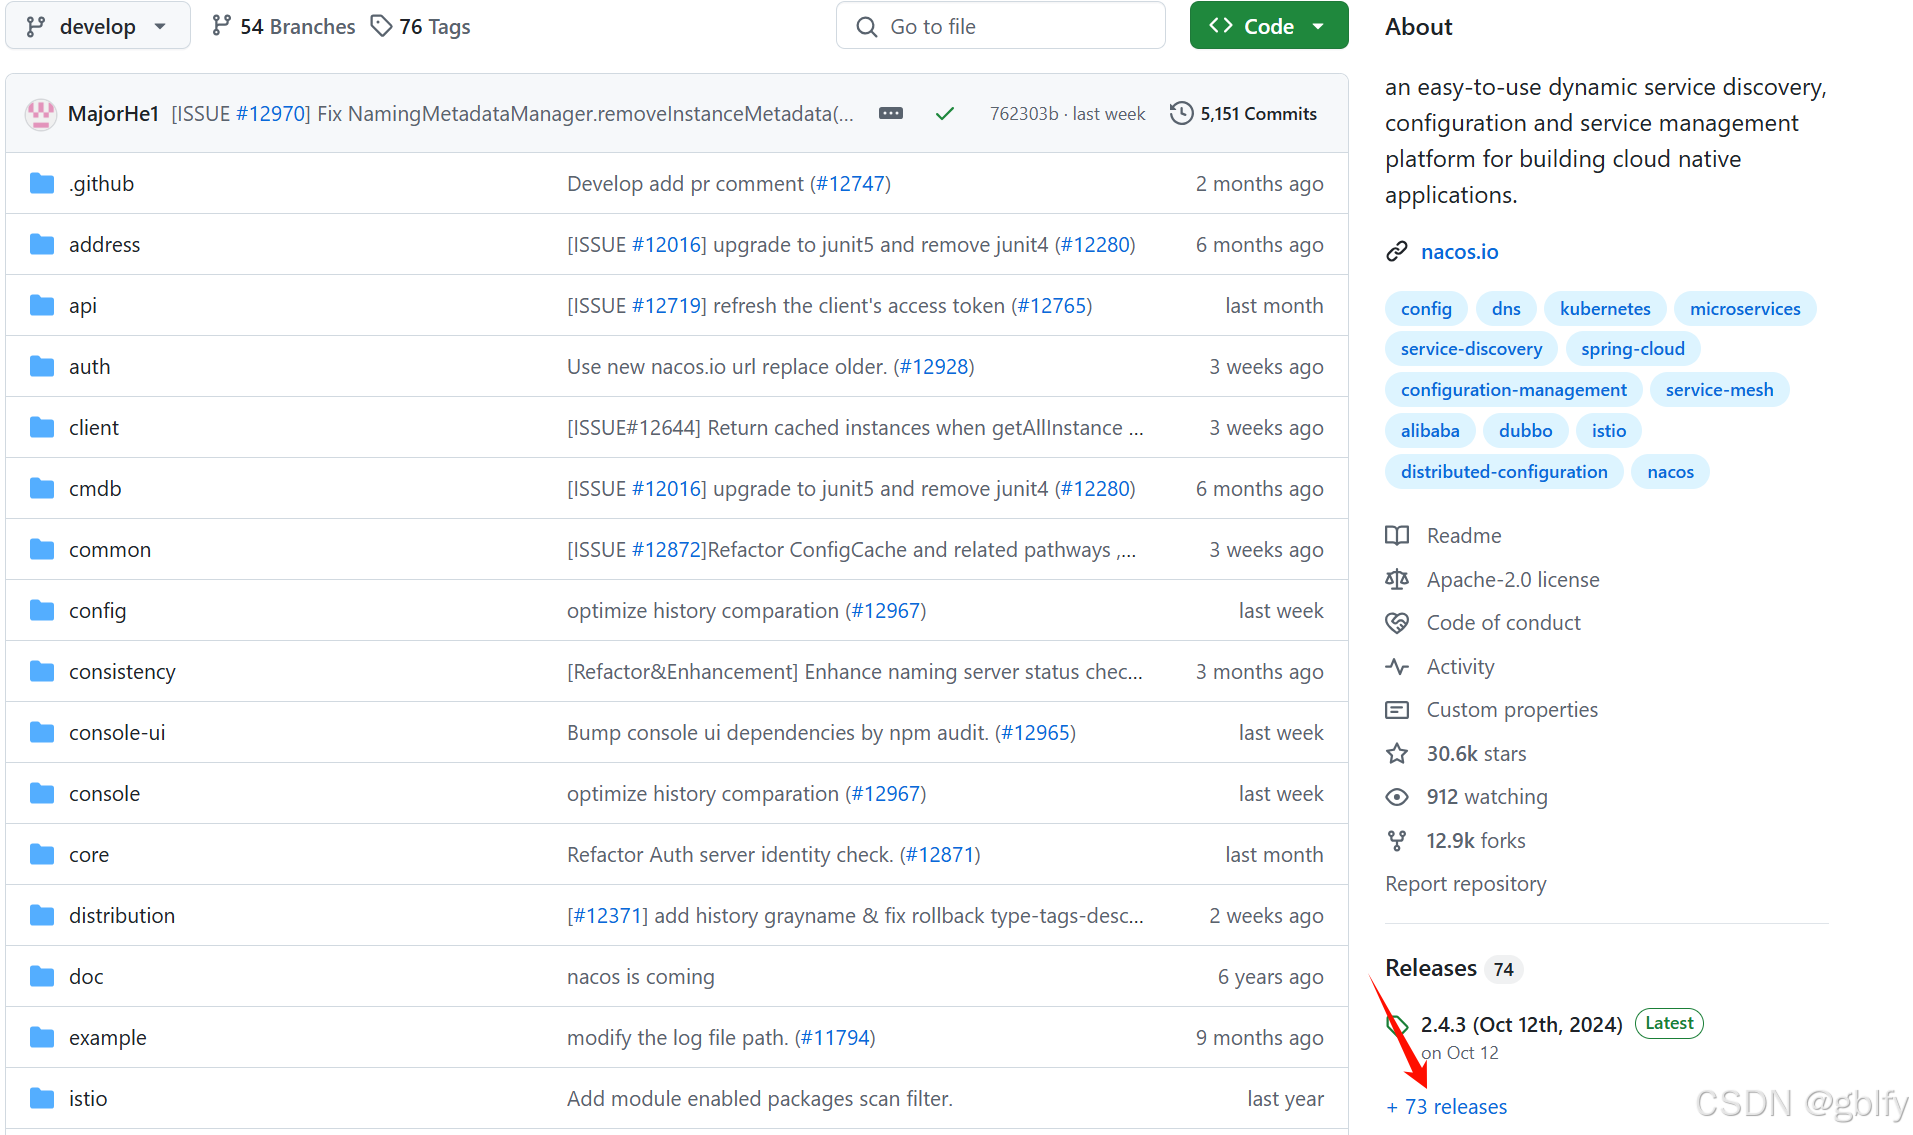Select the nacos topic tag
The width and height of the screenshot is (1913, 1135).
click(x=1670, y=472)
